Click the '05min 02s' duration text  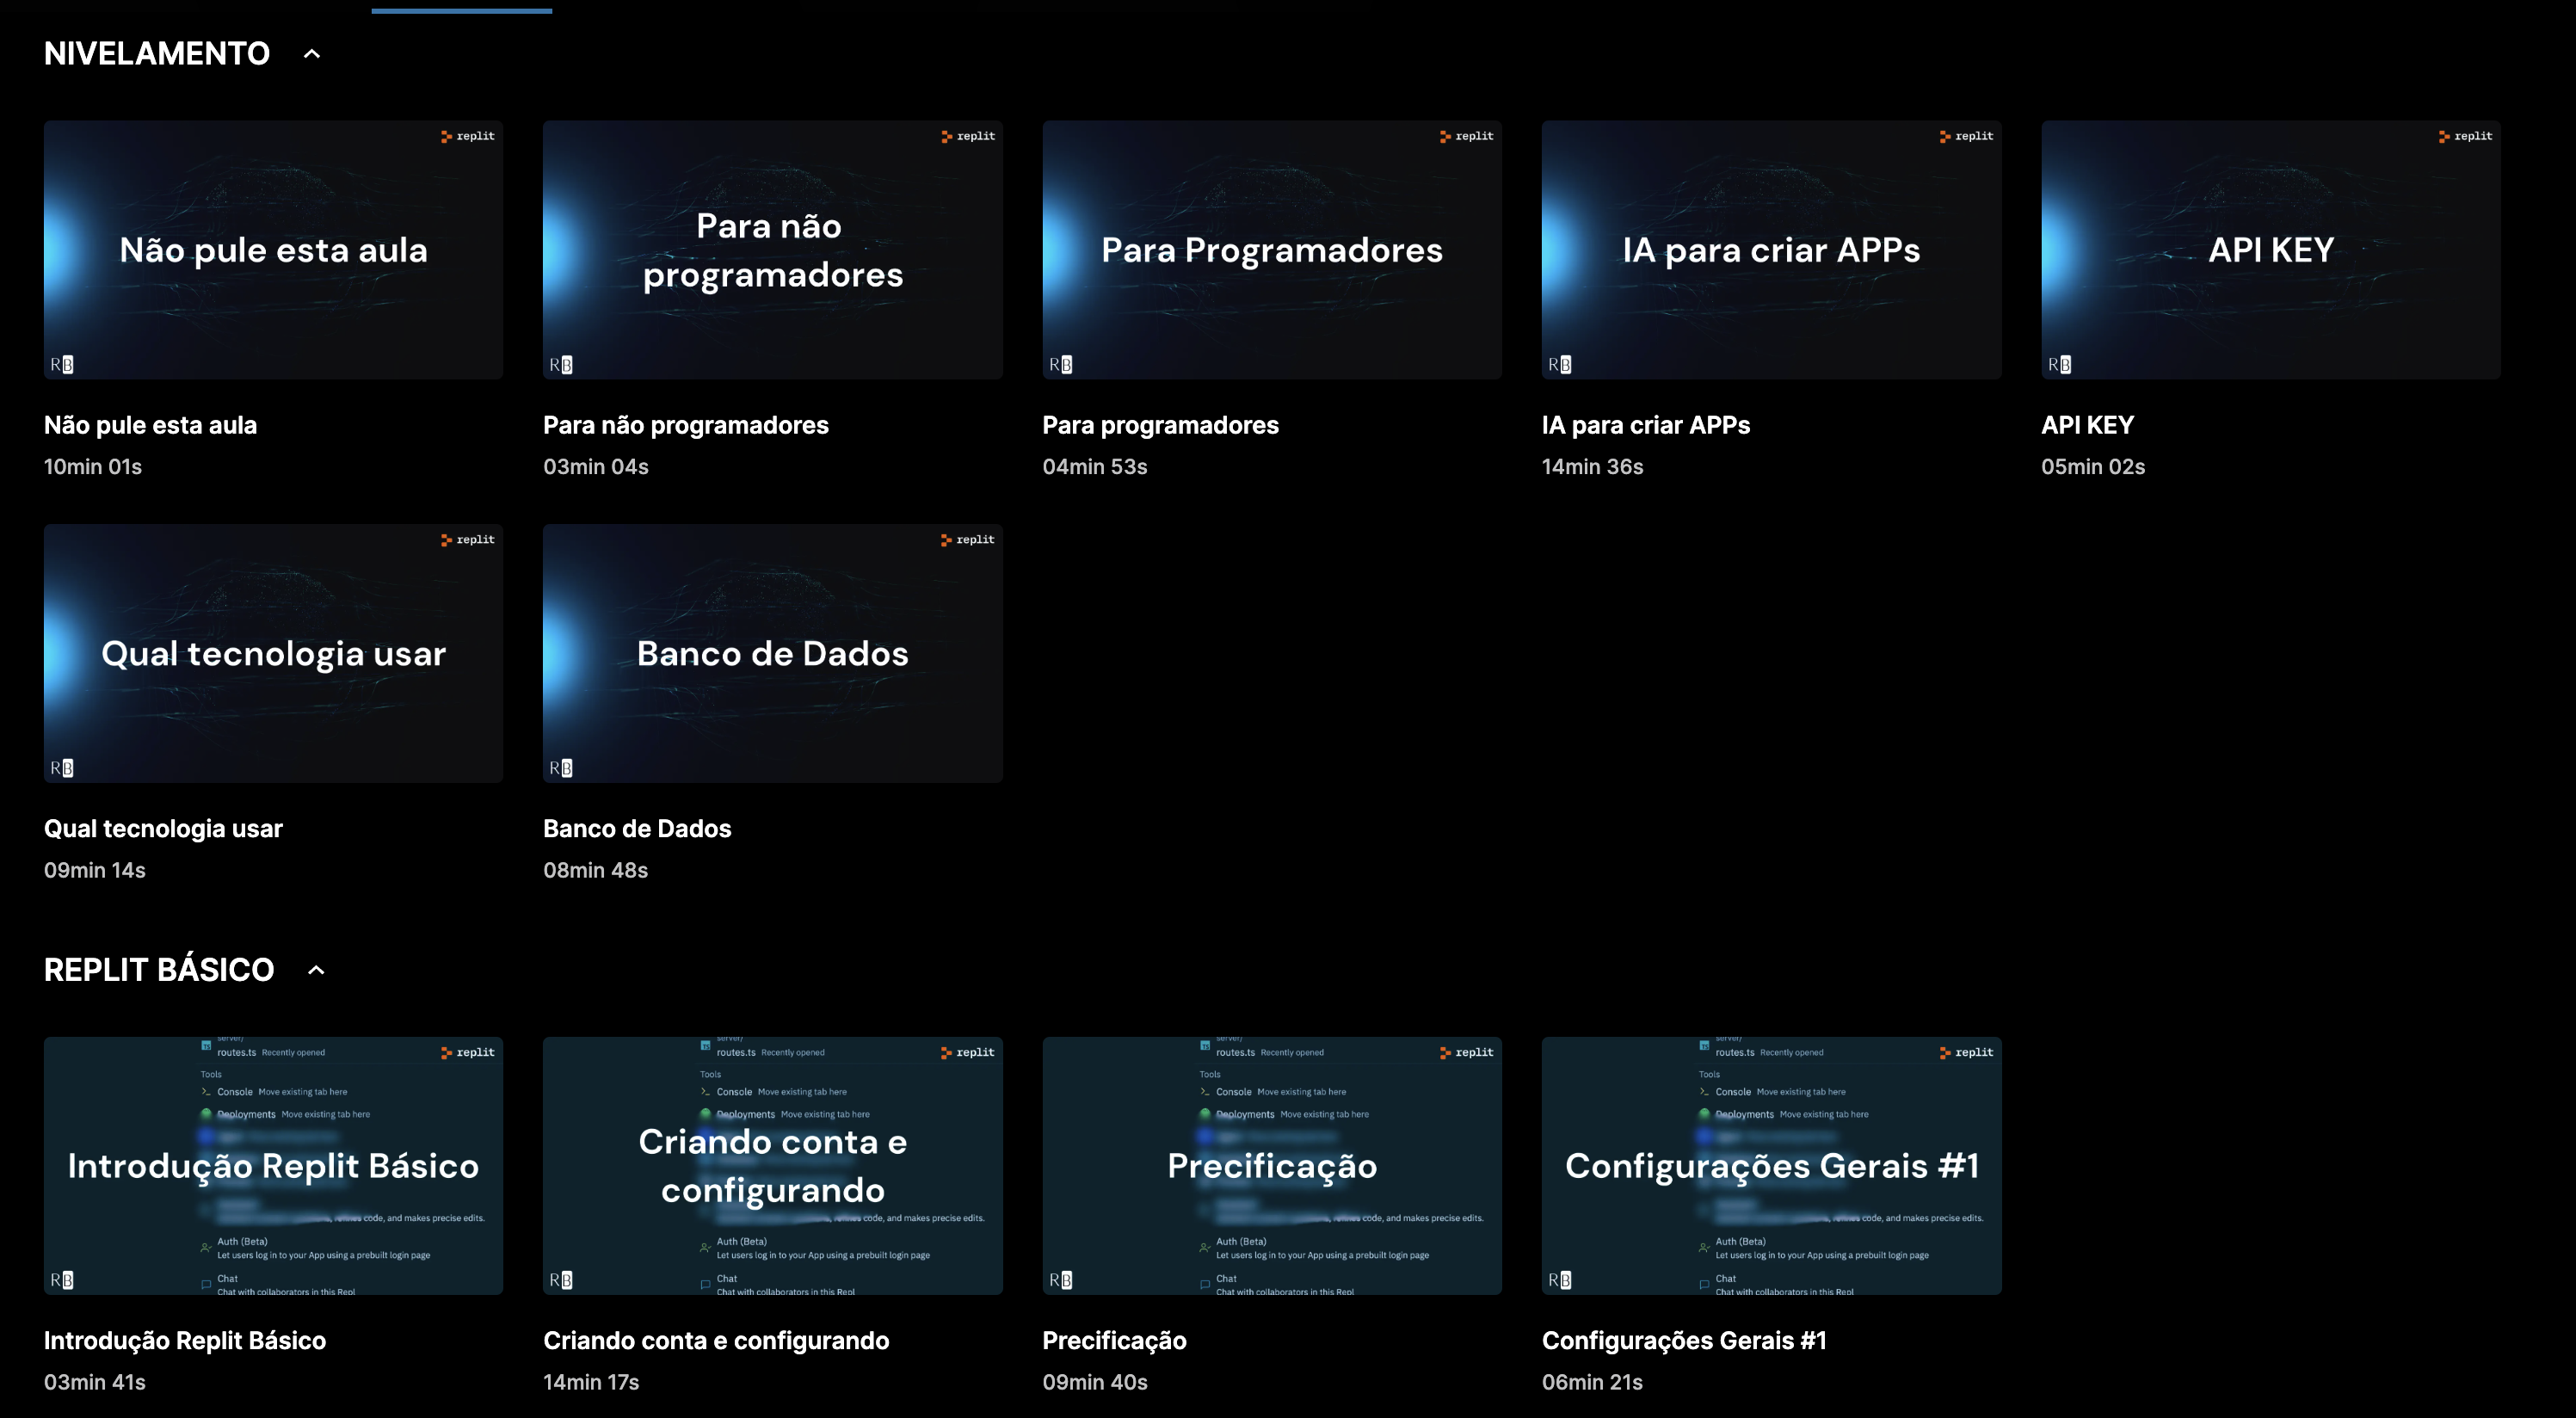pos(2093,467)
